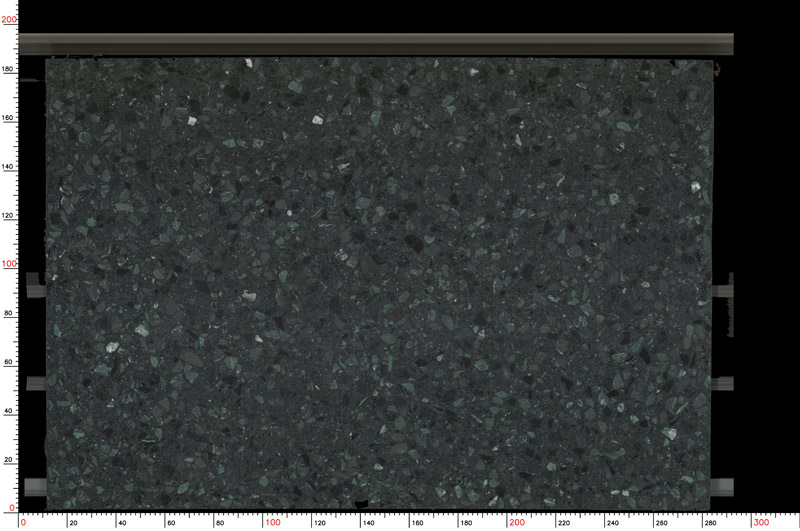The image size is (800, 531).
Task: Click the top-left gray support bracket
Action: (x=35, y=286)
